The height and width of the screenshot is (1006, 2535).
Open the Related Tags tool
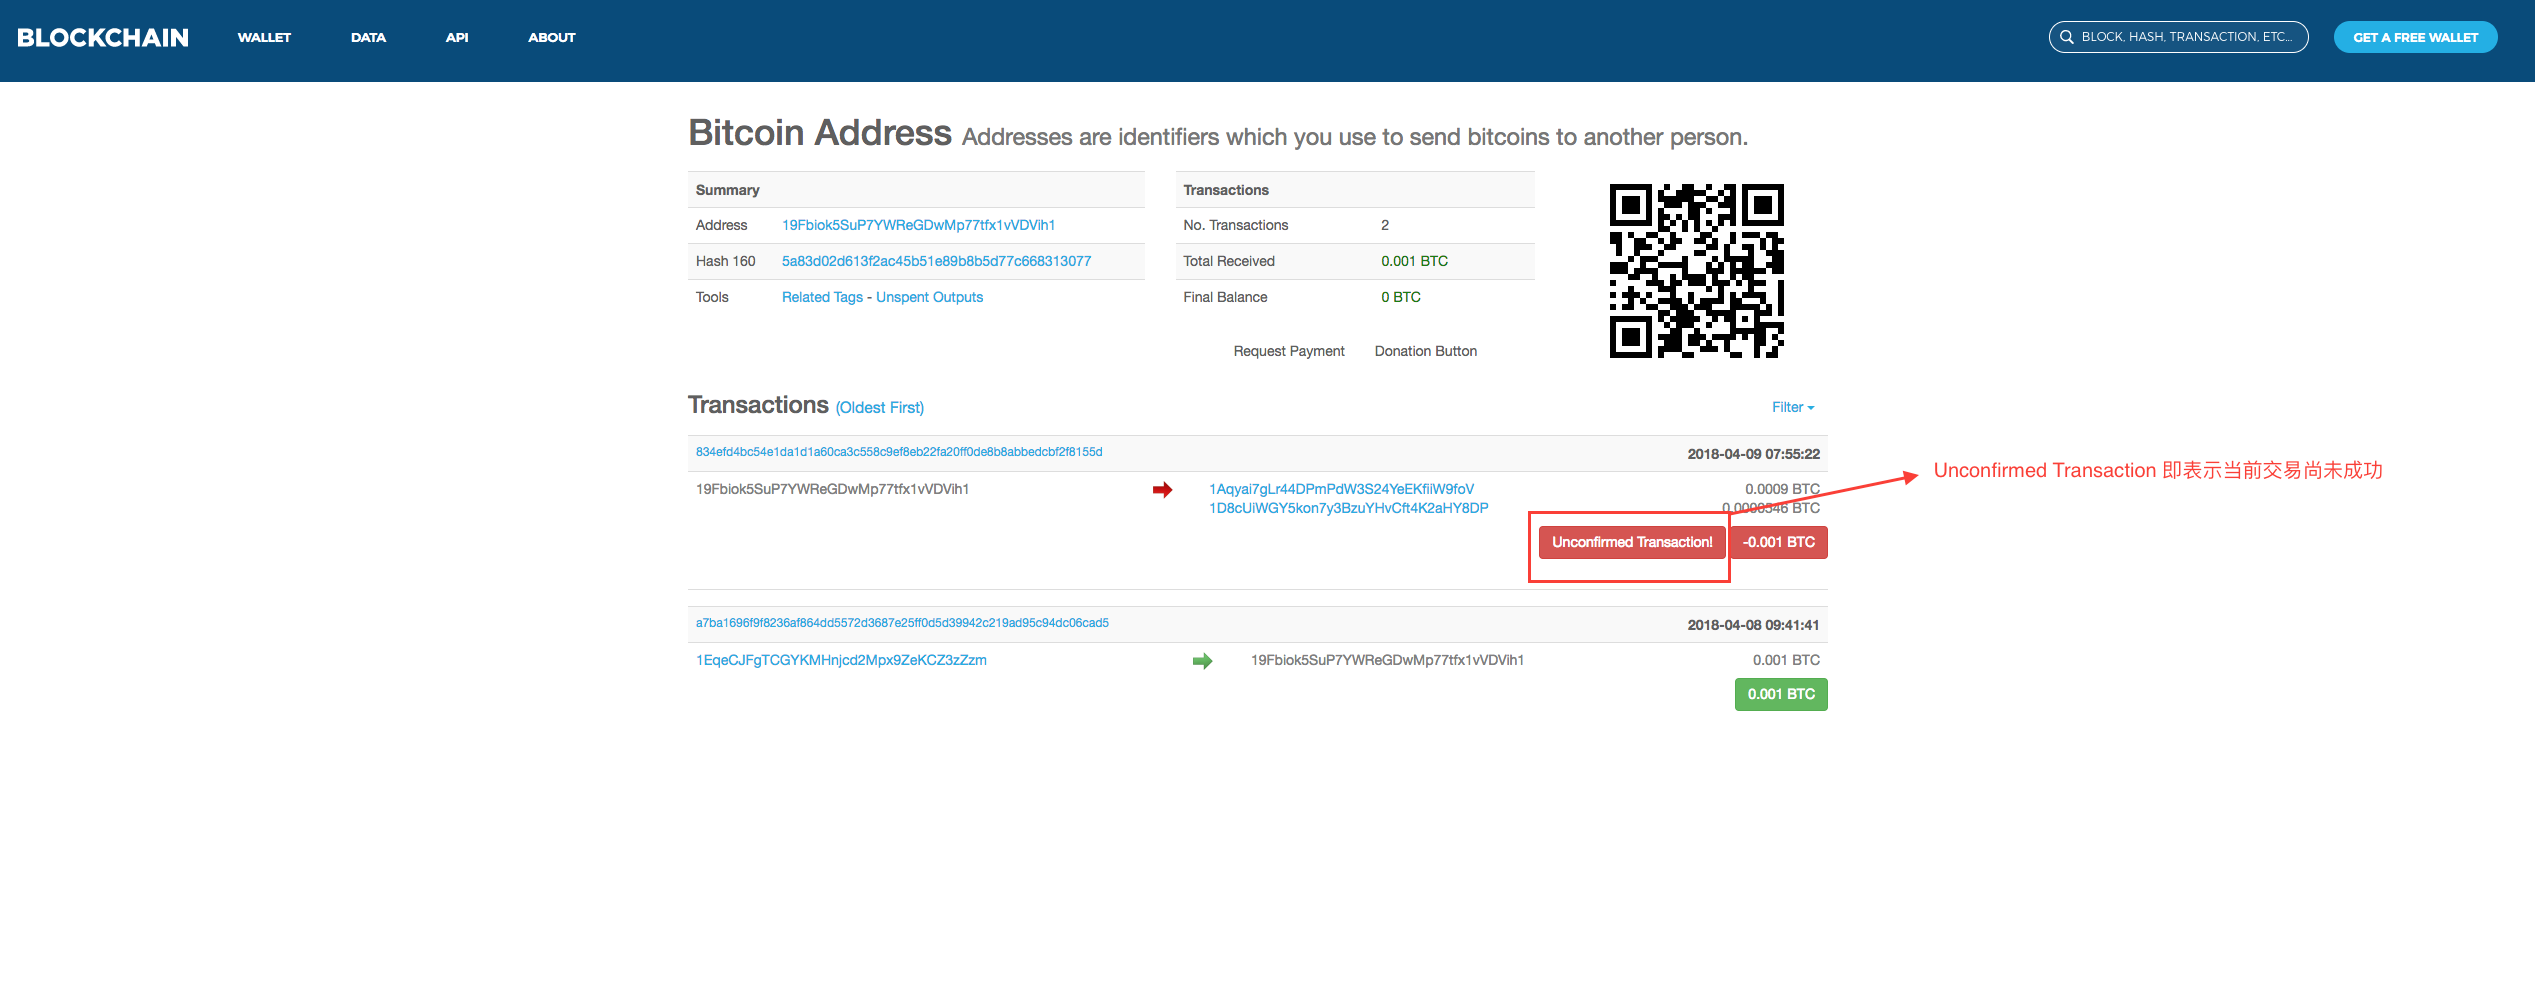(821, 297)
